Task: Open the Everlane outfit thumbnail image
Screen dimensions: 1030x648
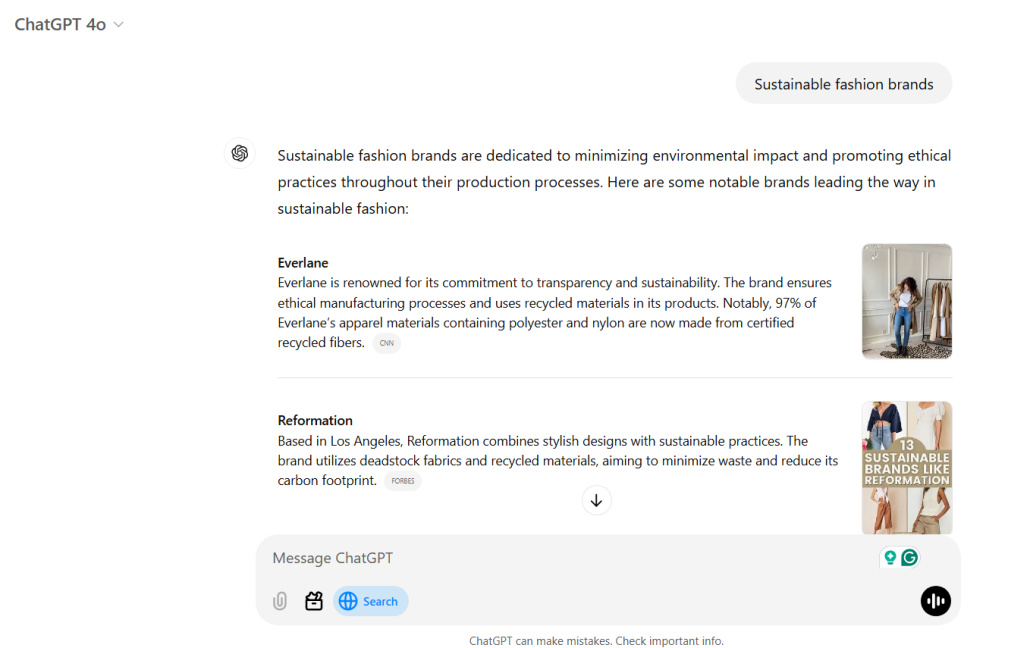Action: coord(907,301)
